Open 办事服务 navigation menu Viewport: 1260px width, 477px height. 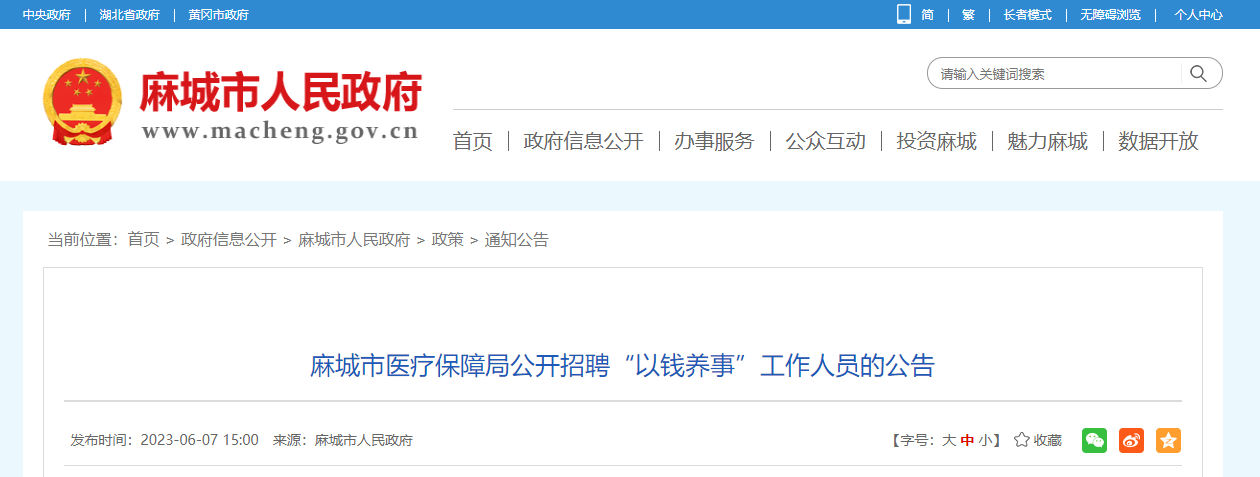point(714,141)
